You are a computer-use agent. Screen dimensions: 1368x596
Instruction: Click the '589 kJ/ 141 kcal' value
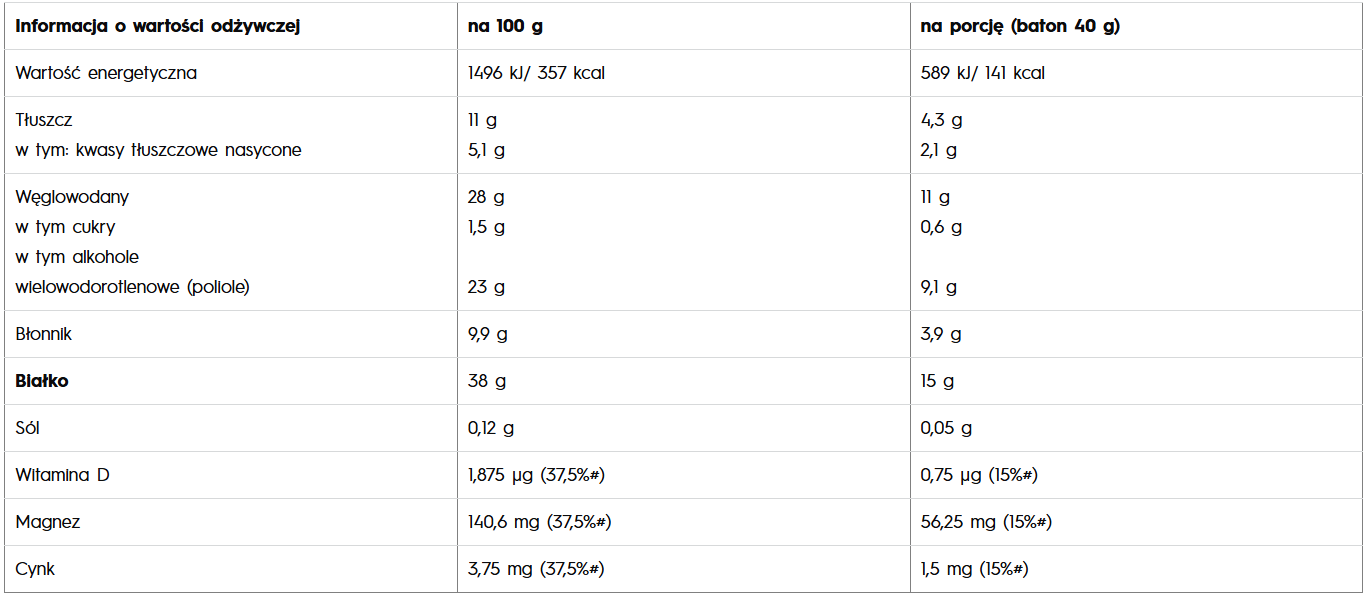[982, 73]
